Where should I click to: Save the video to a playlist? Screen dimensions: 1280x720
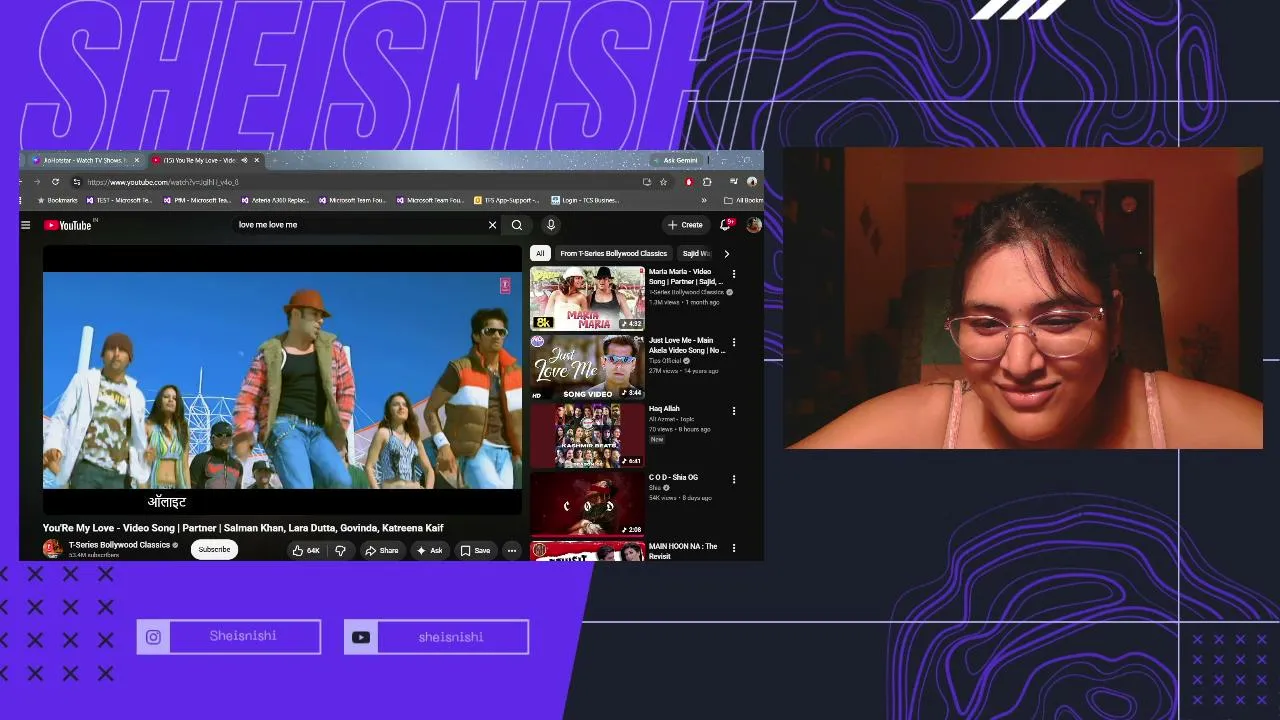point(476,550)
